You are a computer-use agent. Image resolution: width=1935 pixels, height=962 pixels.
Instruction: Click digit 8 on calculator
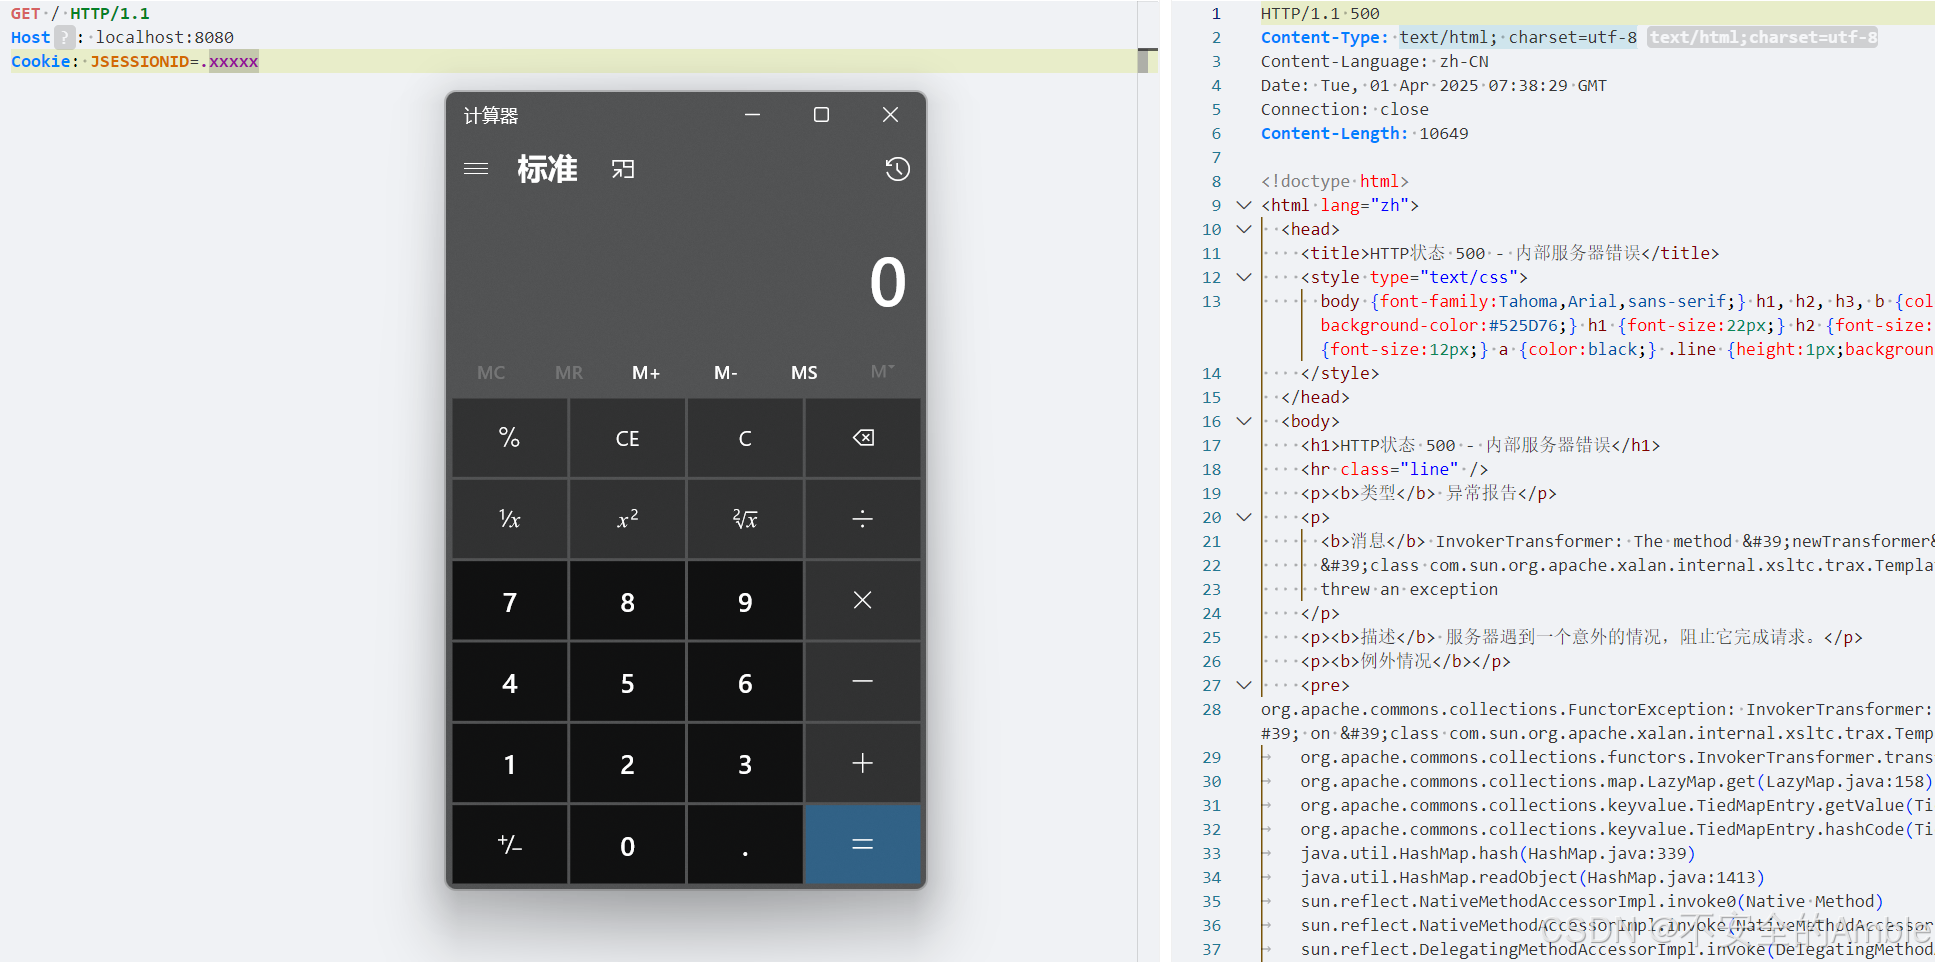(627, 600)
